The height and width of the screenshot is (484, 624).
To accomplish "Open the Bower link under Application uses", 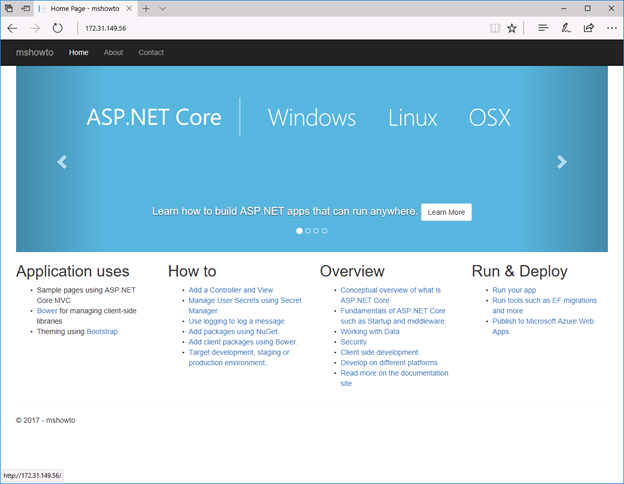I will point(47,311).
